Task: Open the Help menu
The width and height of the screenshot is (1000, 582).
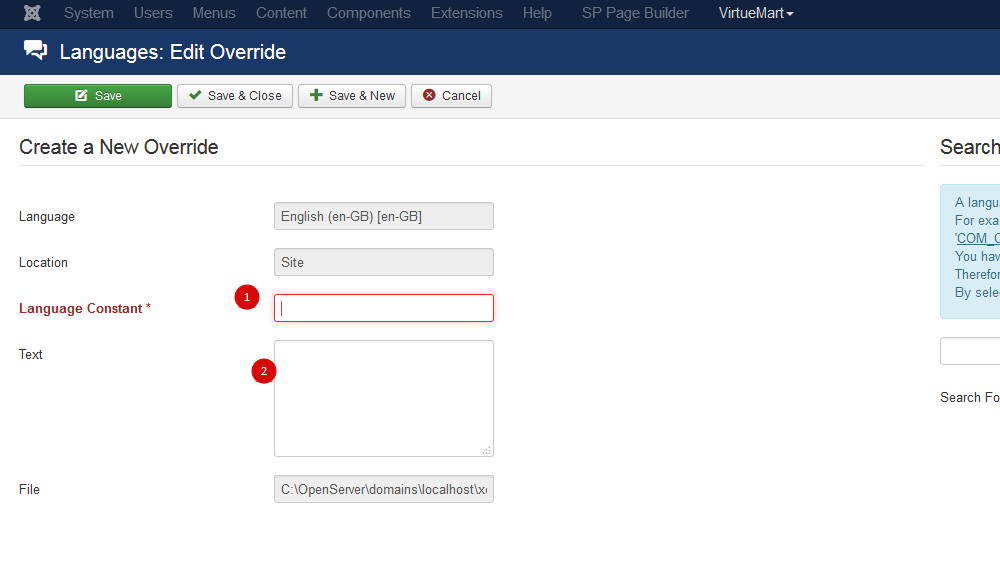Action: pyautogui.click(x=537, y=13)
